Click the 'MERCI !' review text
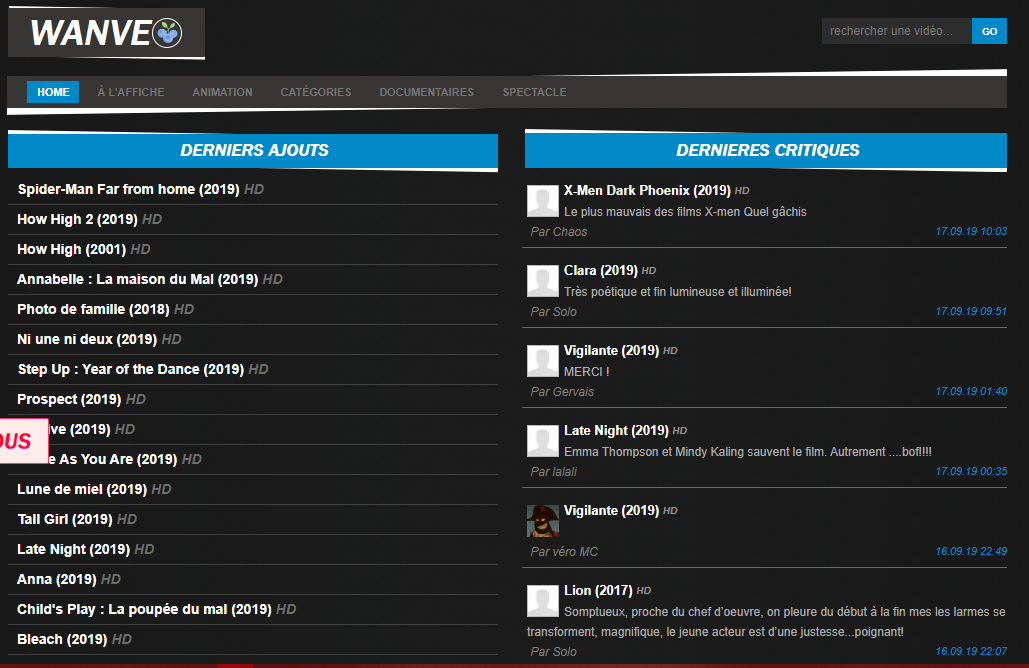This screenshot has width=1029, height=668. [x=587, y=372]
